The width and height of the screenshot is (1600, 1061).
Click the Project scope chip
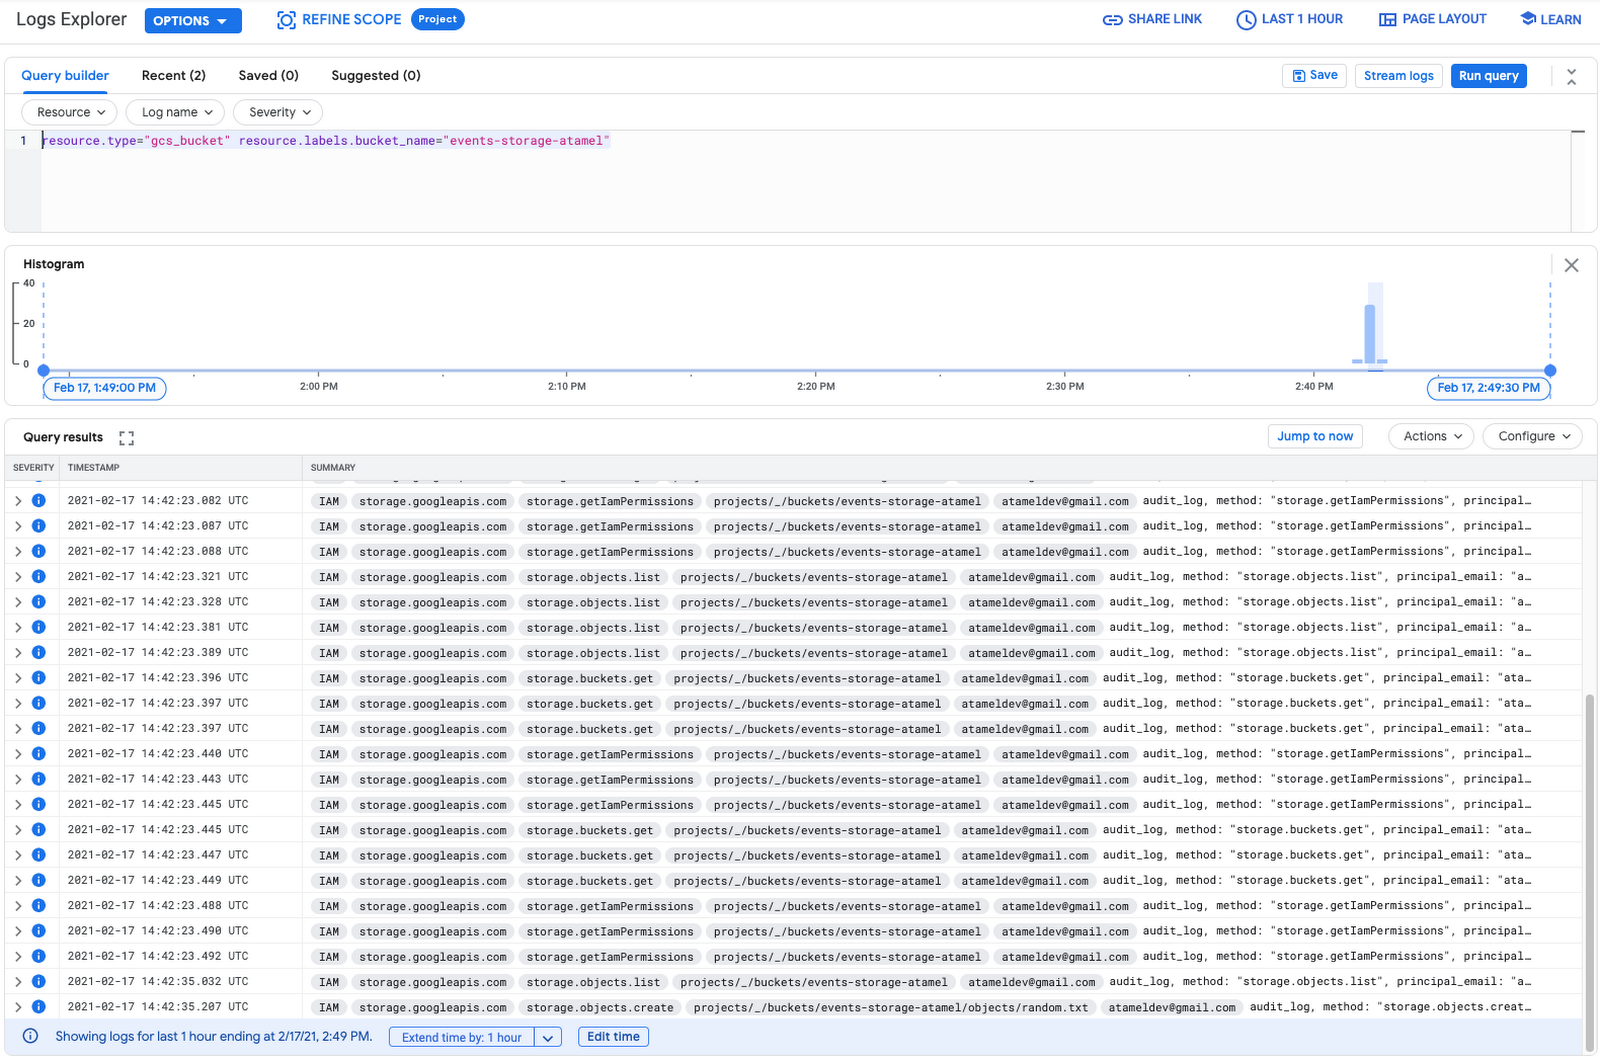tap(437, 19)
